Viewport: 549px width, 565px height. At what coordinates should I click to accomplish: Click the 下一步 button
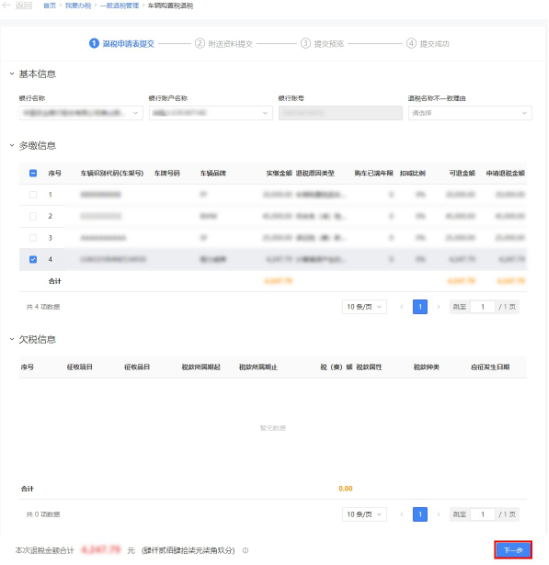[513, 550]
